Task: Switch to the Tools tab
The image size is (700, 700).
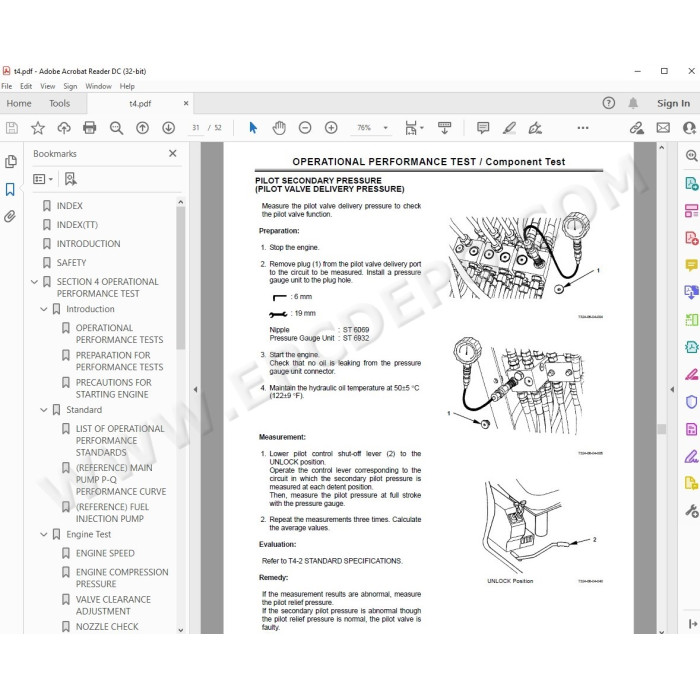Action: coord(59,104)
